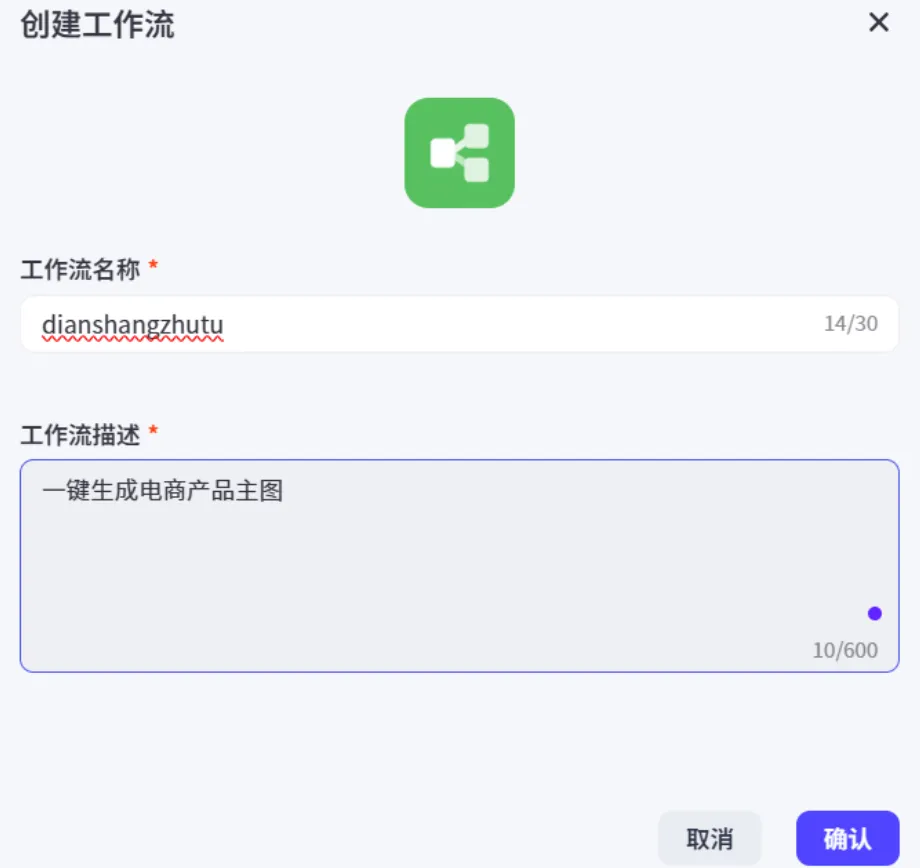The width and height of the screenshot is (920, 868).
Task: Click the 创建工作流 dialog title
Action: point(97,25)
